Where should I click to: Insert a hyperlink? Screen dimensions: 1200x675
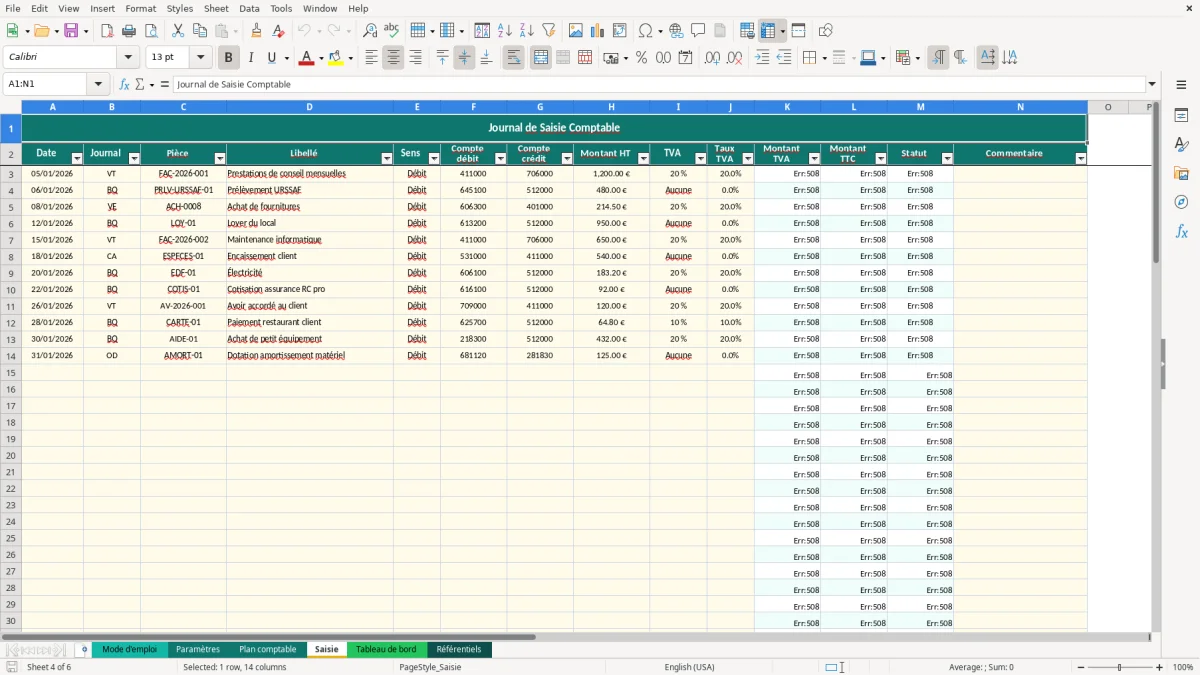676,31
